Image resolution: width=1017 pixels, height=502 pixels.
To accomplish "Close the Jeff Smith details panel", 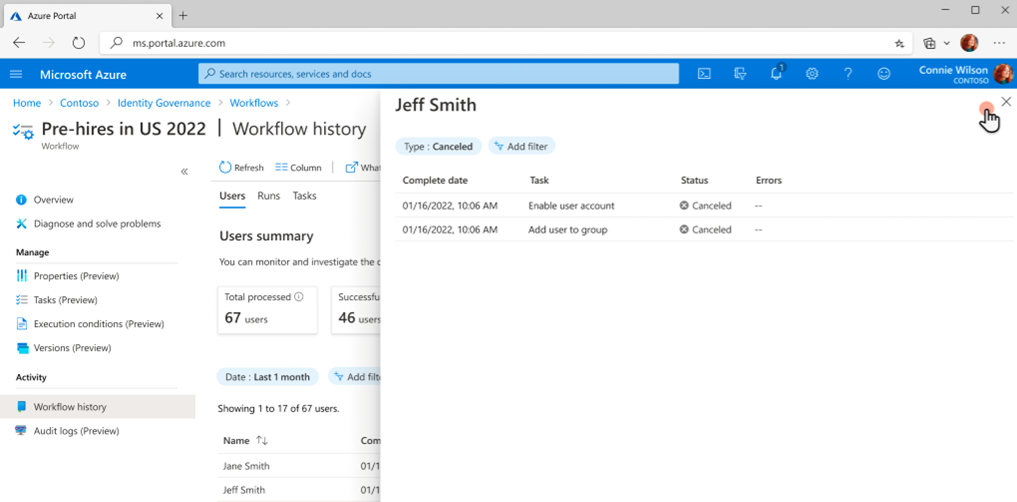I will click(1006, 102).
